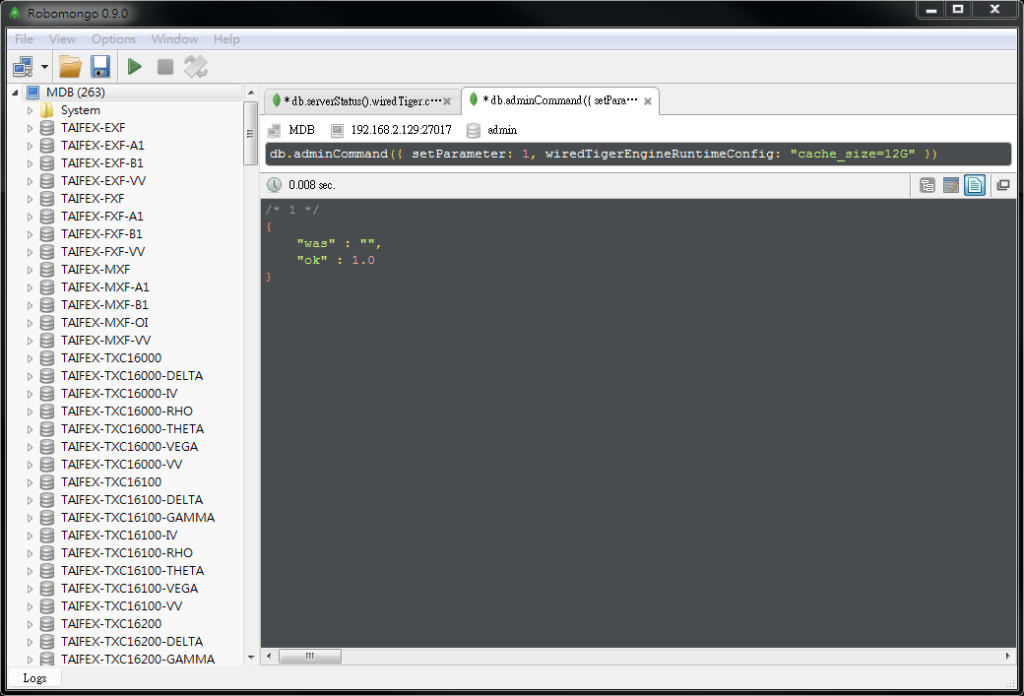Screen dimensions: 1024x696
Task: Click the results horizontal scrollbar thumb
Action: coord(310,656)
